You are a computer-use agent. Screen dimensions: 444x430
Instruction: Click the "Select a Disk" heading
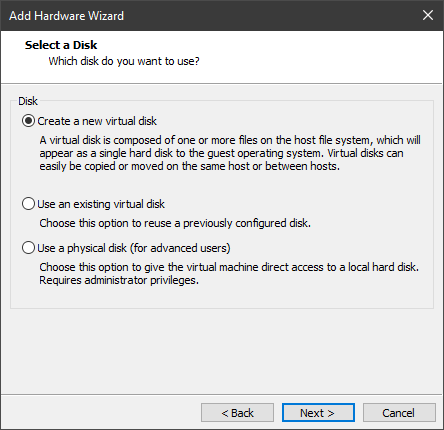[x=61, y=45]
